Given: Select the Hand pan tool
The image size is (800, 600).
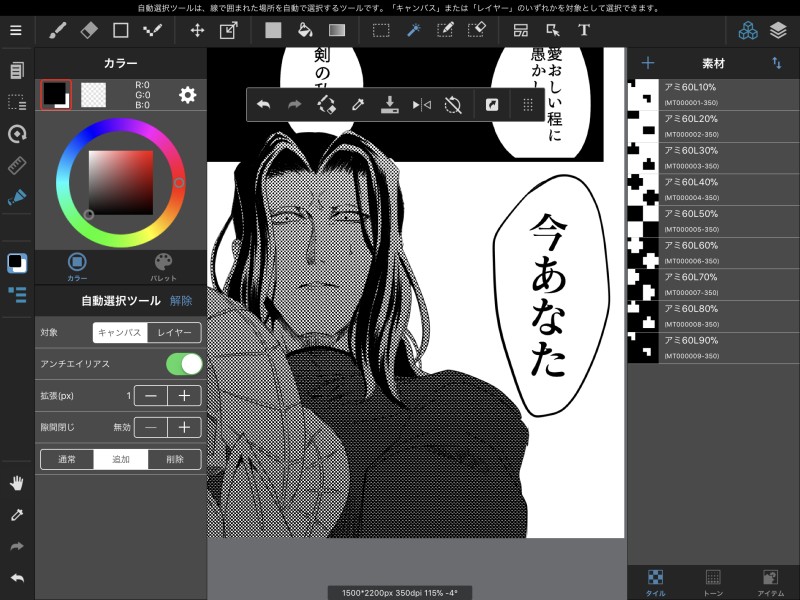Looking at the screenshot, I should (x=17, y=483).
